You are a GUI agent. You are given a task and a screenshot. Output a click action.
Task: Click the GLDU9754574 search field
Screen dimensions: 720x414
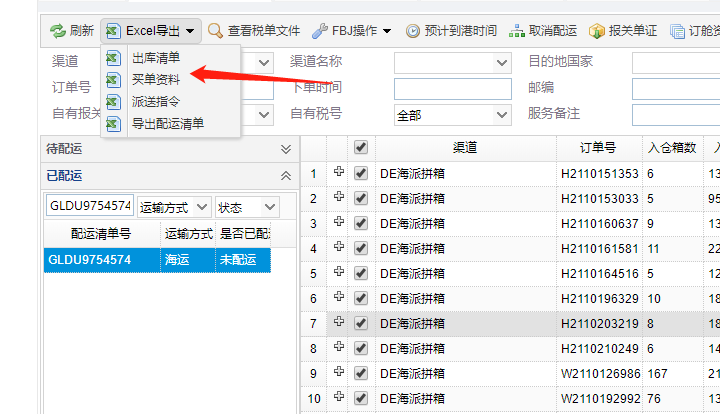tap(90, 206)
